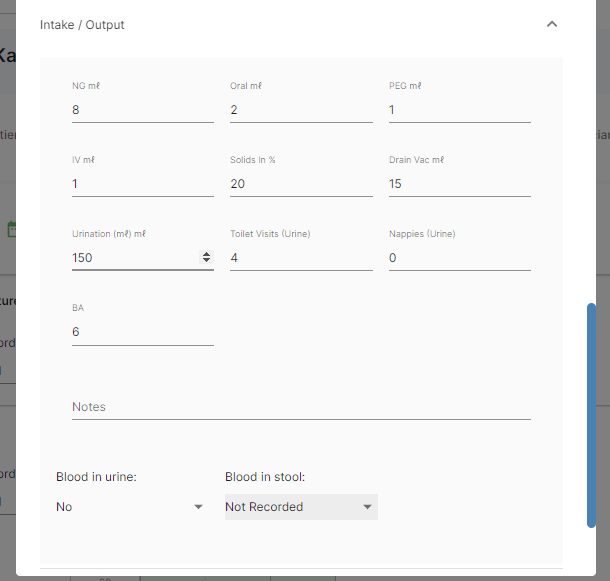This screenshot has height=581, width=610.
Task: Click the green calendar icon behind dialog
Action: coord(11,229)
